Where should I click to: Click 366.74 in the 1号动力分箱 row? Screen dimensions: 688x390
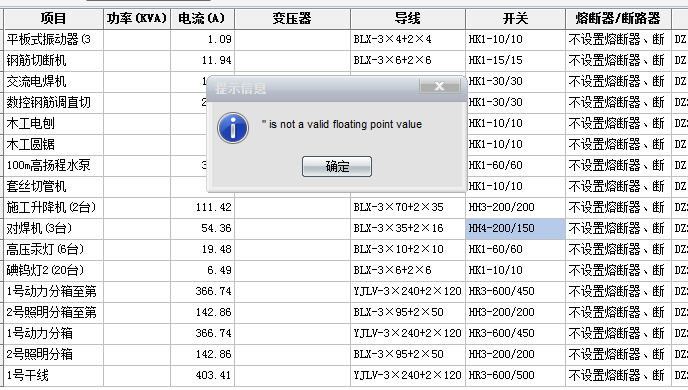[x=202, y=334]
